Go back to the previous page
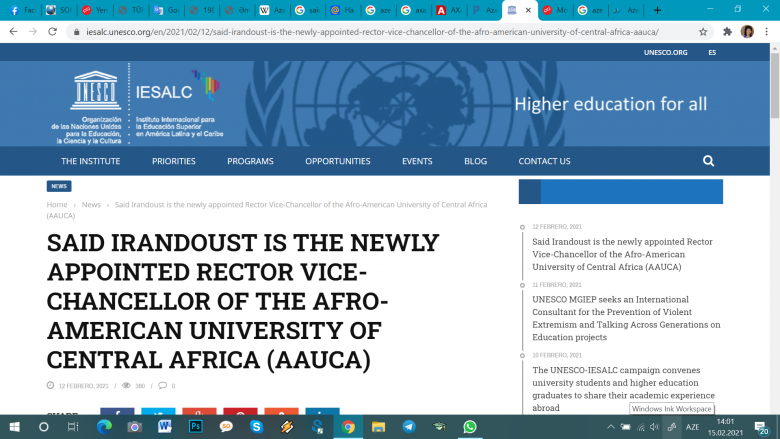 pyautogui.click(x=13, y=31)
